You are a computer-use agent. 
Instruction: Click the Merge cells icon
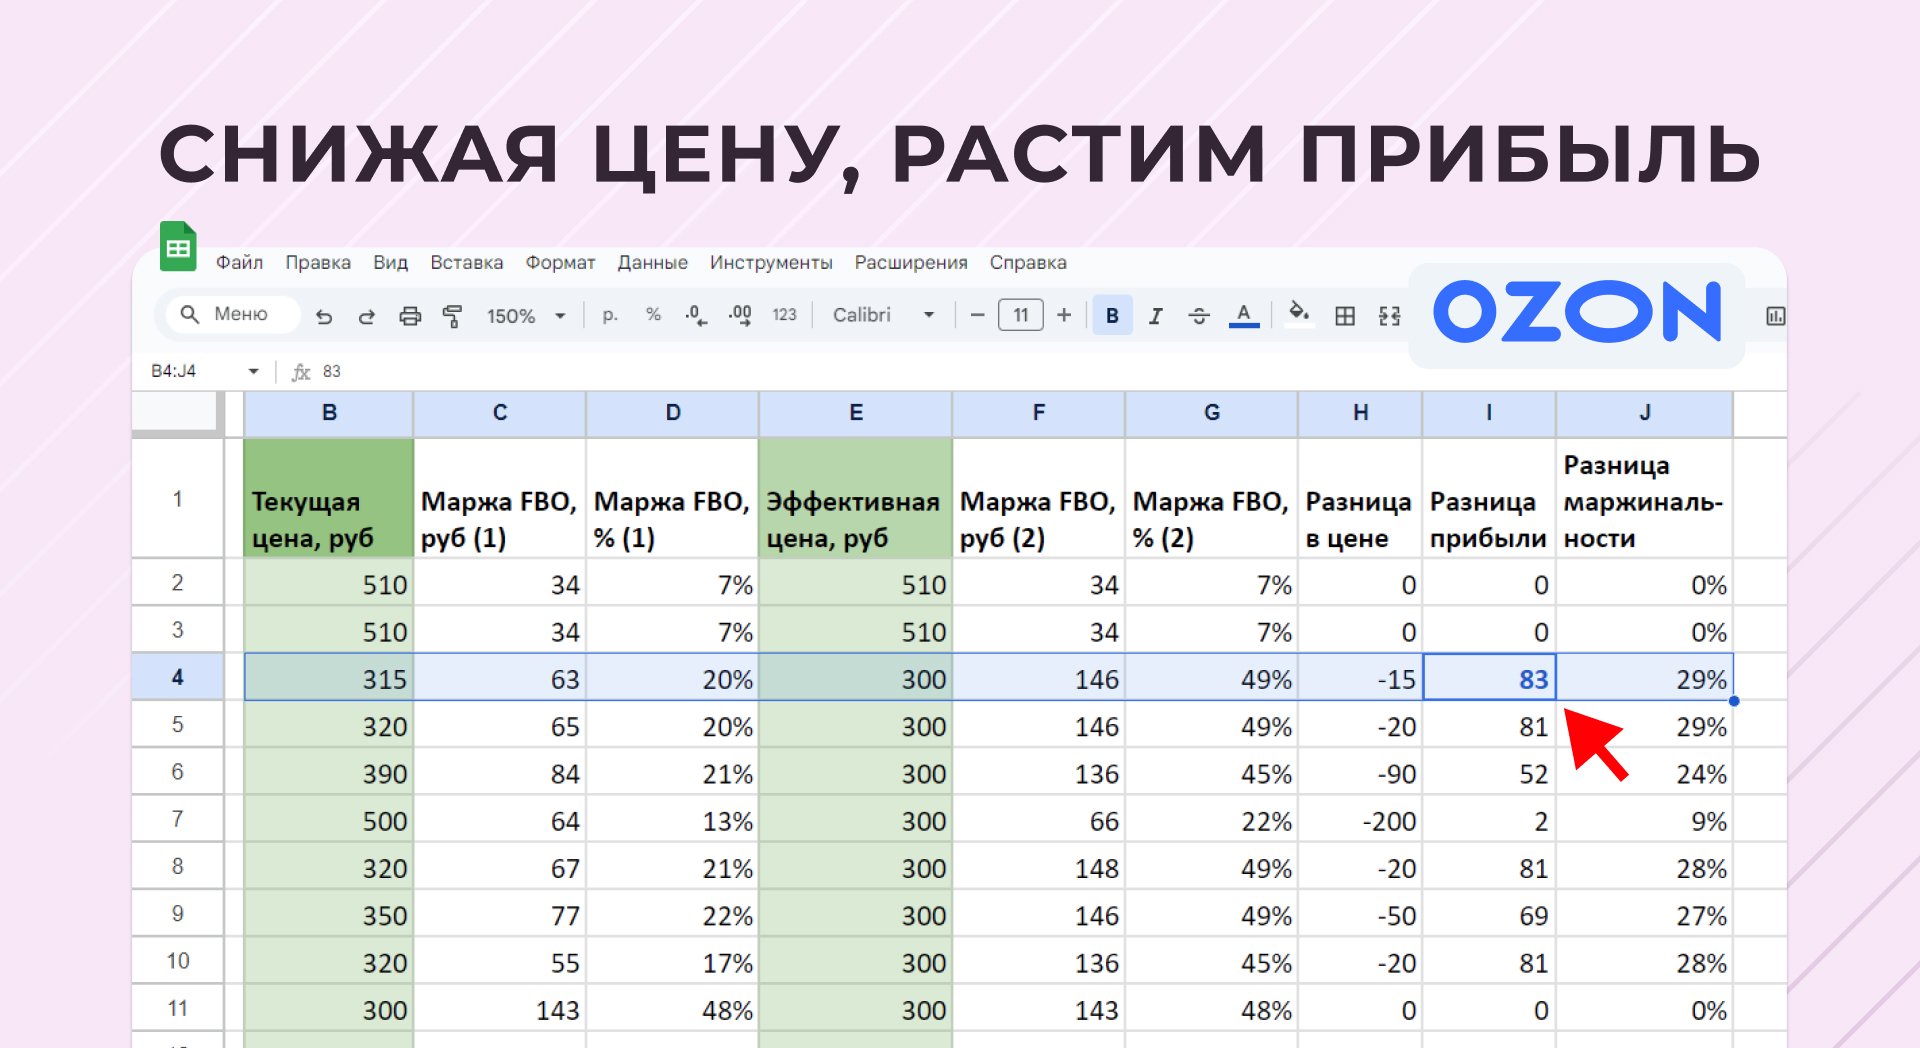[1389, 316]
